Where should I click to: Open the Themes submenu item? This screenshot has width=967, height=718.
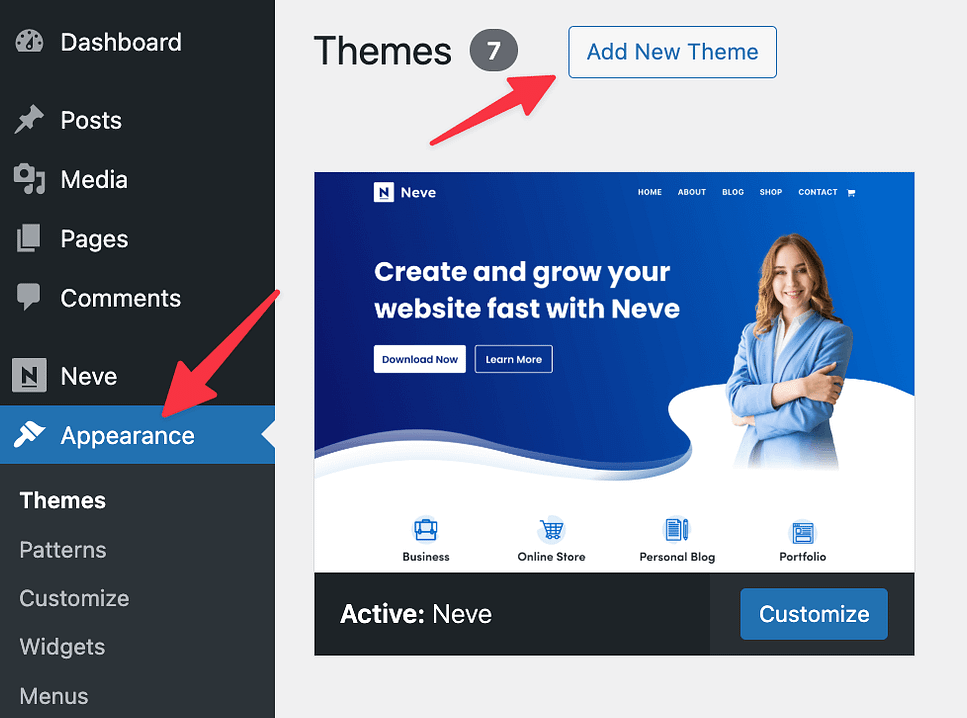(x=62, y=500)
